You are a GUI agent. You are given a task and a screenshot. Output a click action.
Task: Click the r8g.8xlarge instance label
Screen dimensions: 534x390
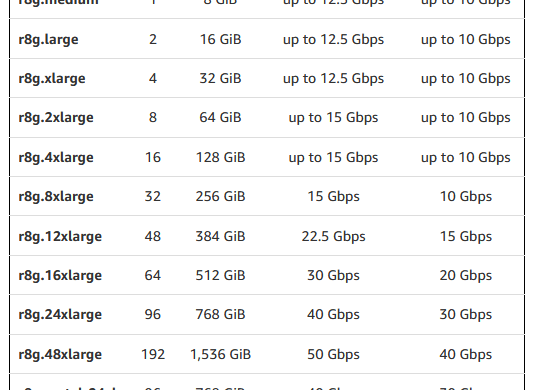[56, 197]
